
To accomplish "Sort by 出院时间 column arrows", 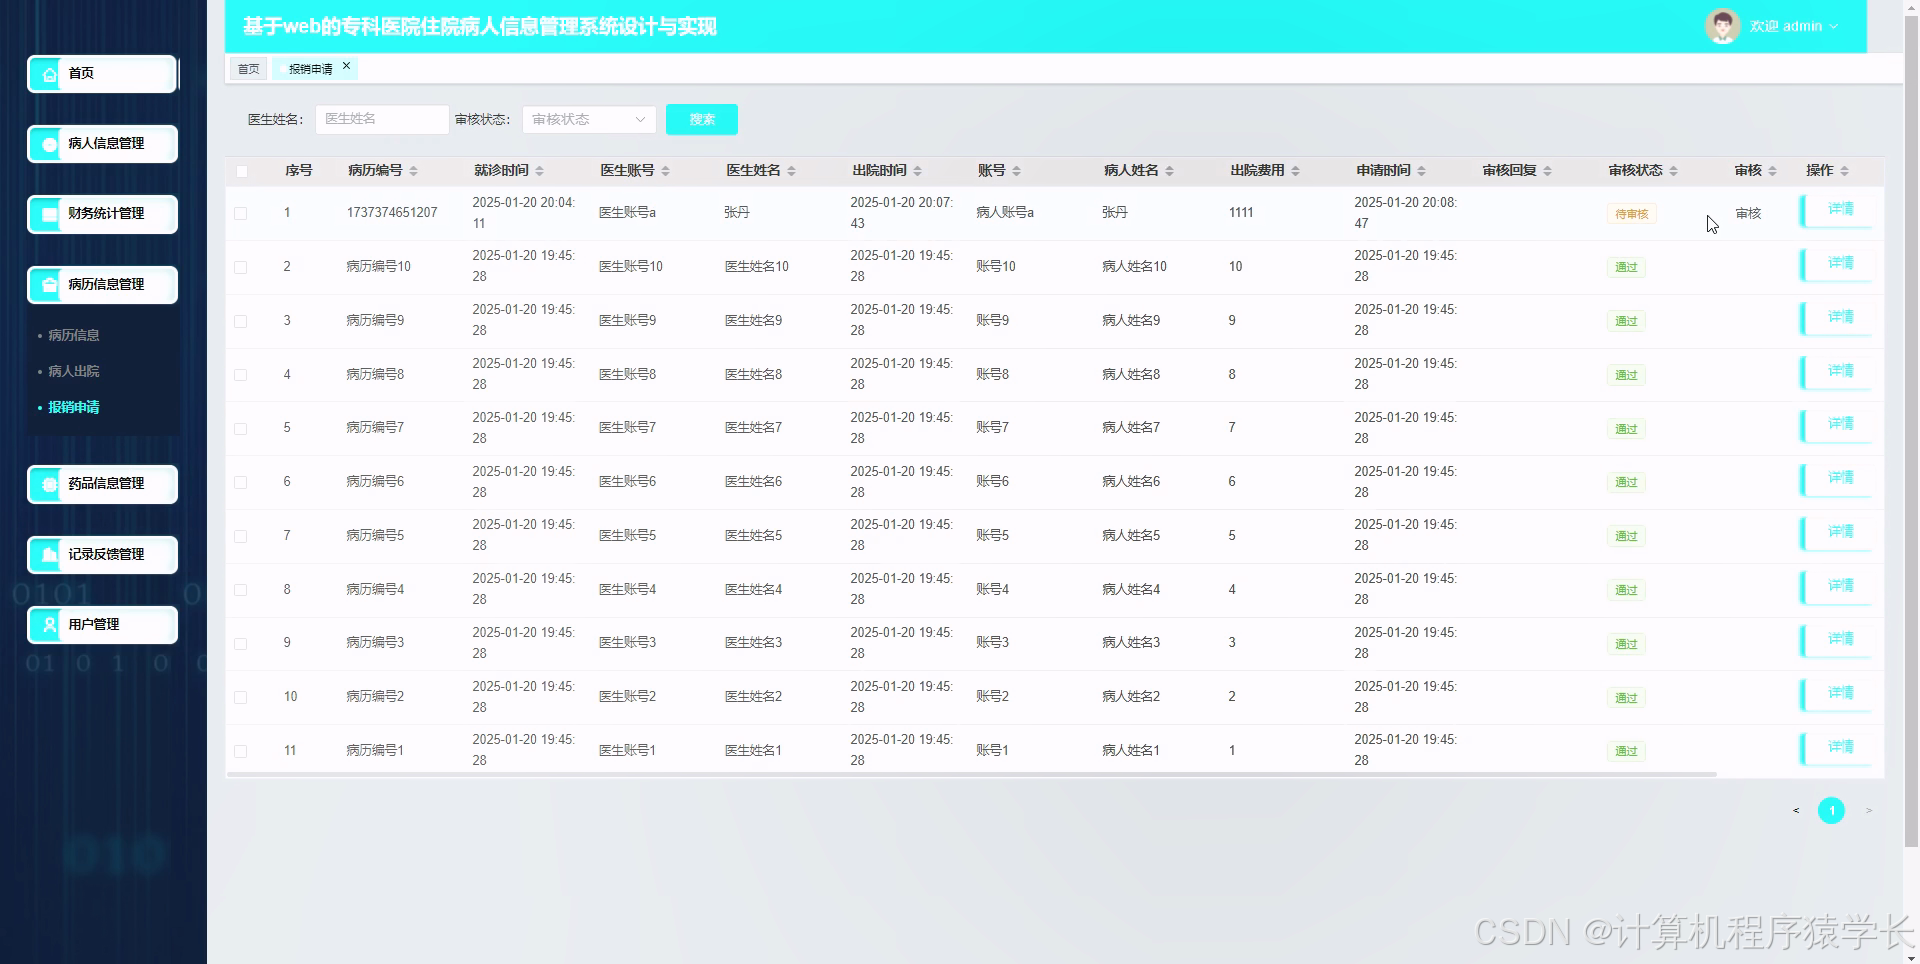I will point(917,171).
